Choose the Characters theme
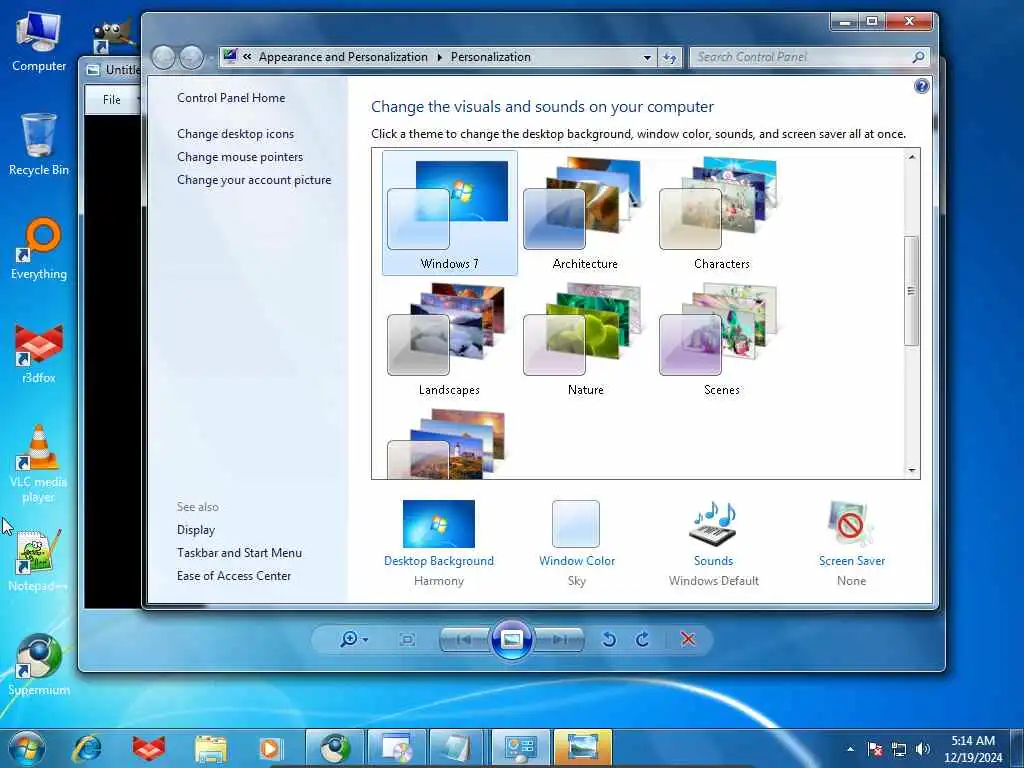 [721, 213]
